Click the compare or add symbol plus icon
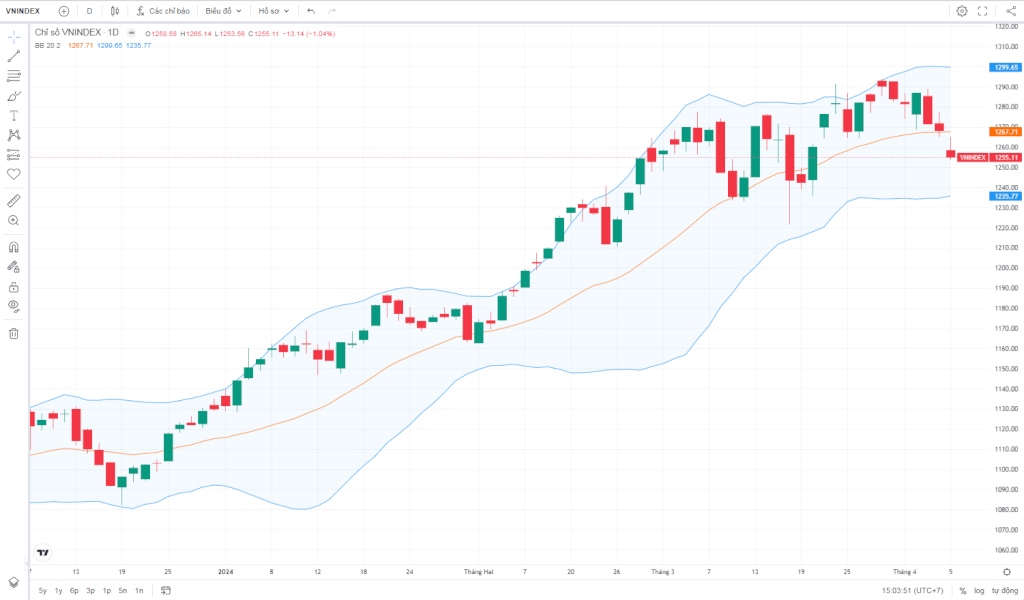This screenshot has height=600, width=1024. (x=63, y=11)
